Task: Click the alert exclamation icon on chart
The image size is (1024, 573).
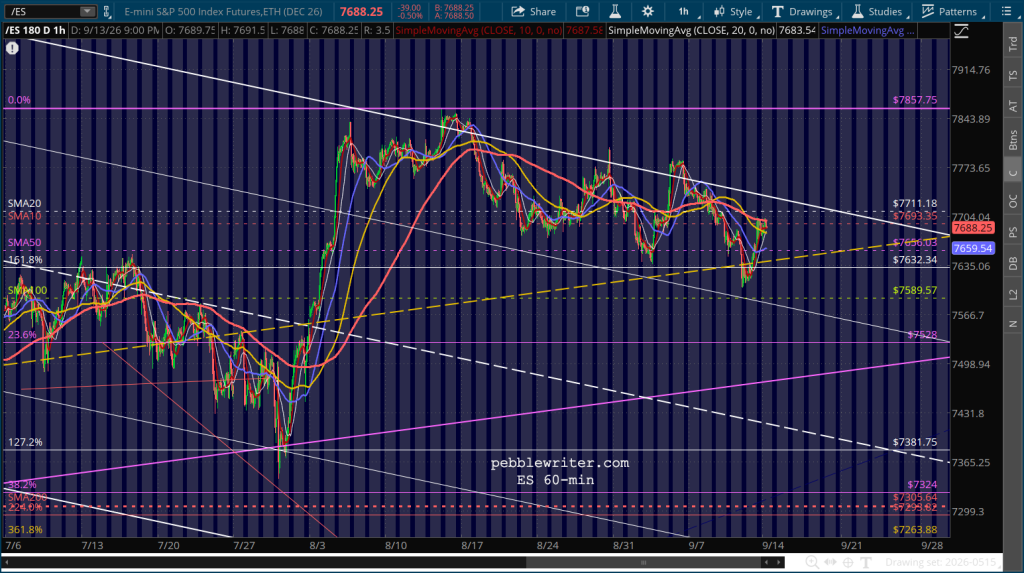Action: coord(12,48)
